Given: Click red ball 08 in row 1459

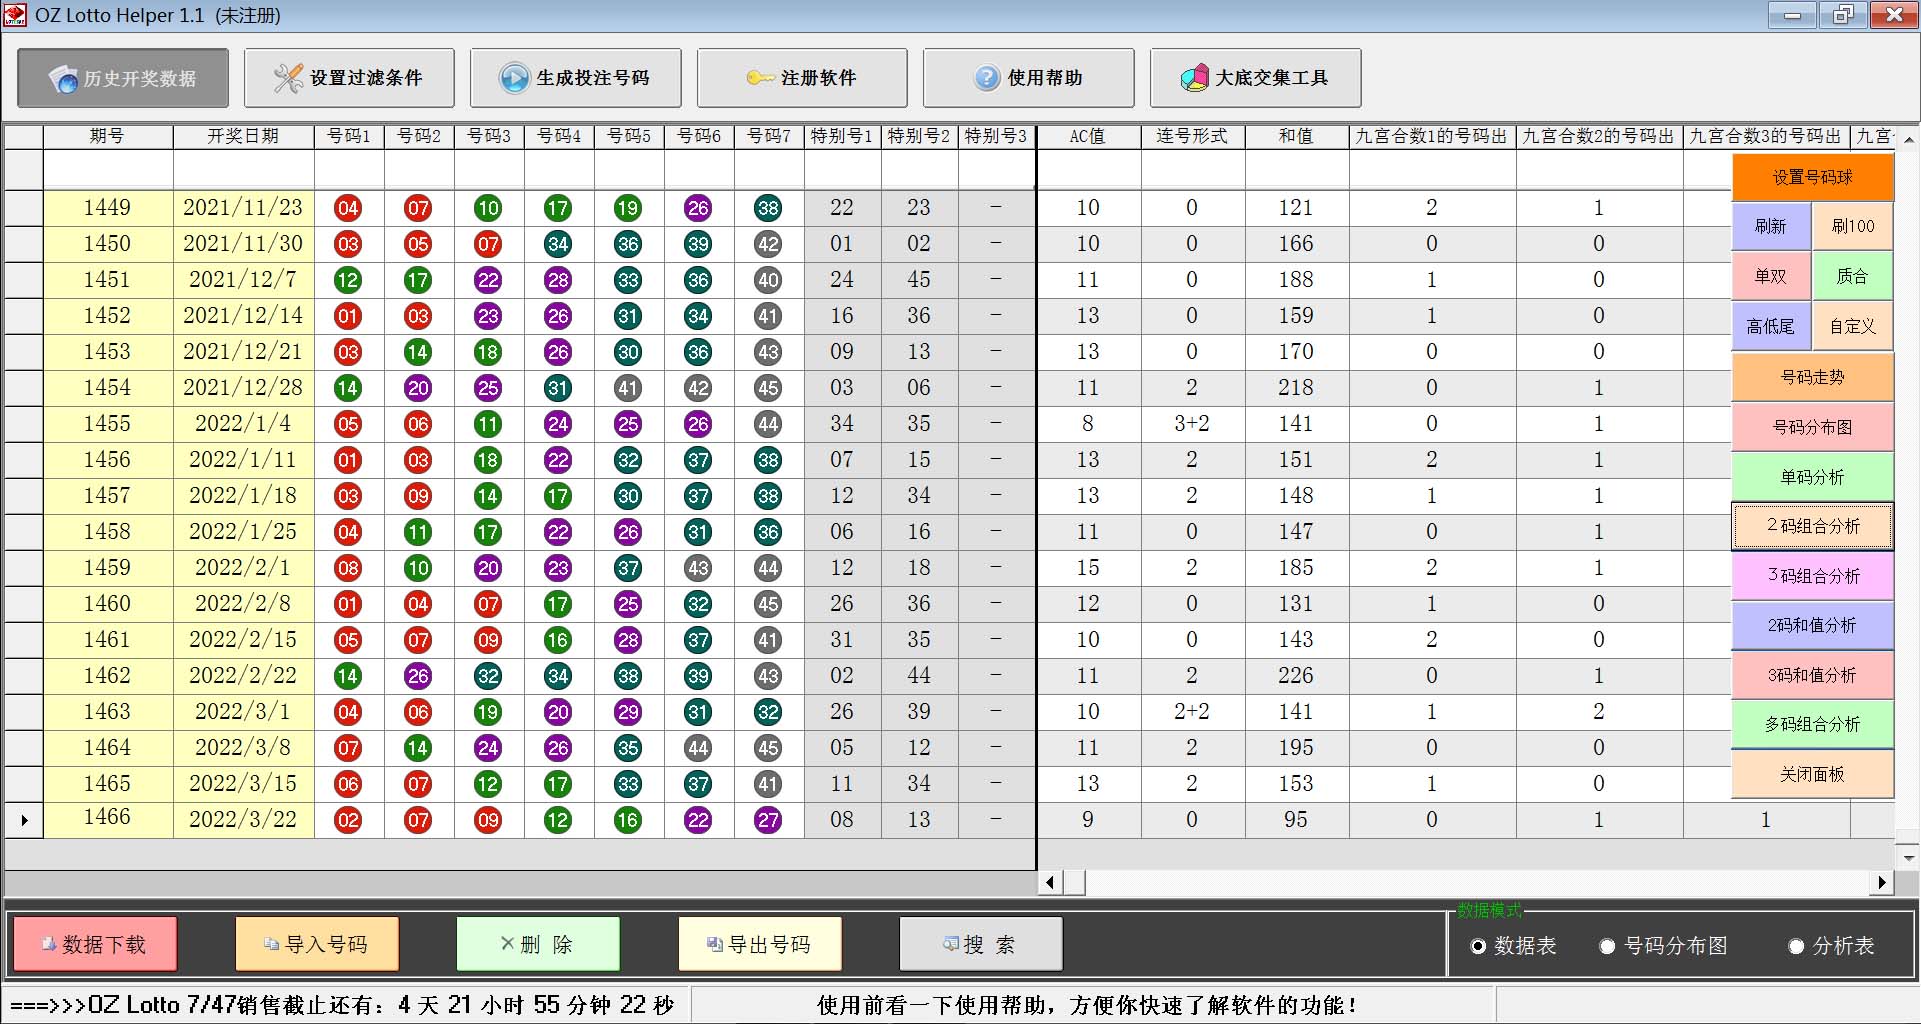Looking at the screenshot, I should point(348,569).
